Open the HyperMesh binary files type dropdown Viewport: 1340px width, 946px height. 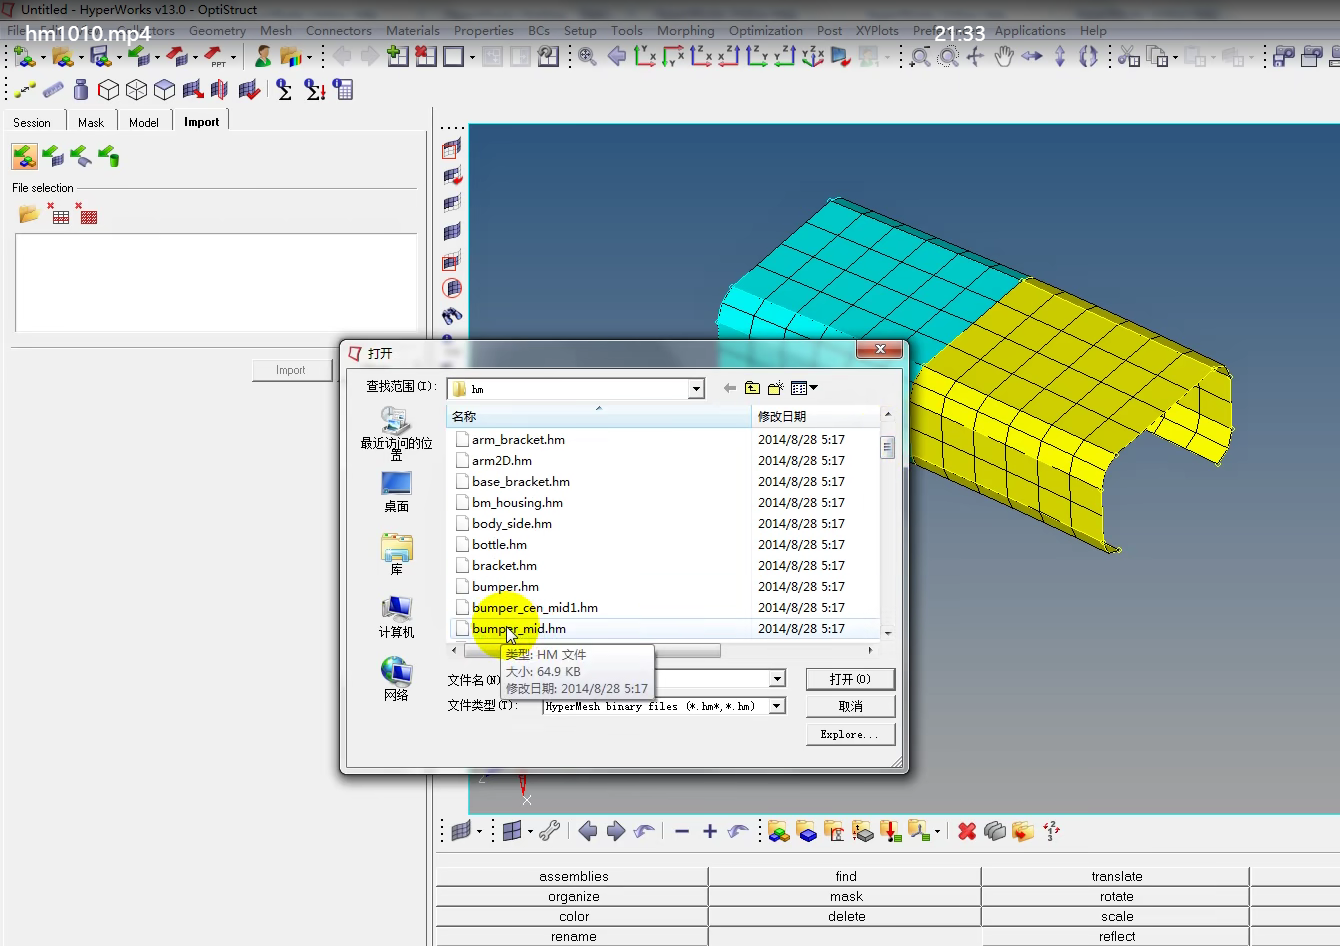click(x=777, y=705)
